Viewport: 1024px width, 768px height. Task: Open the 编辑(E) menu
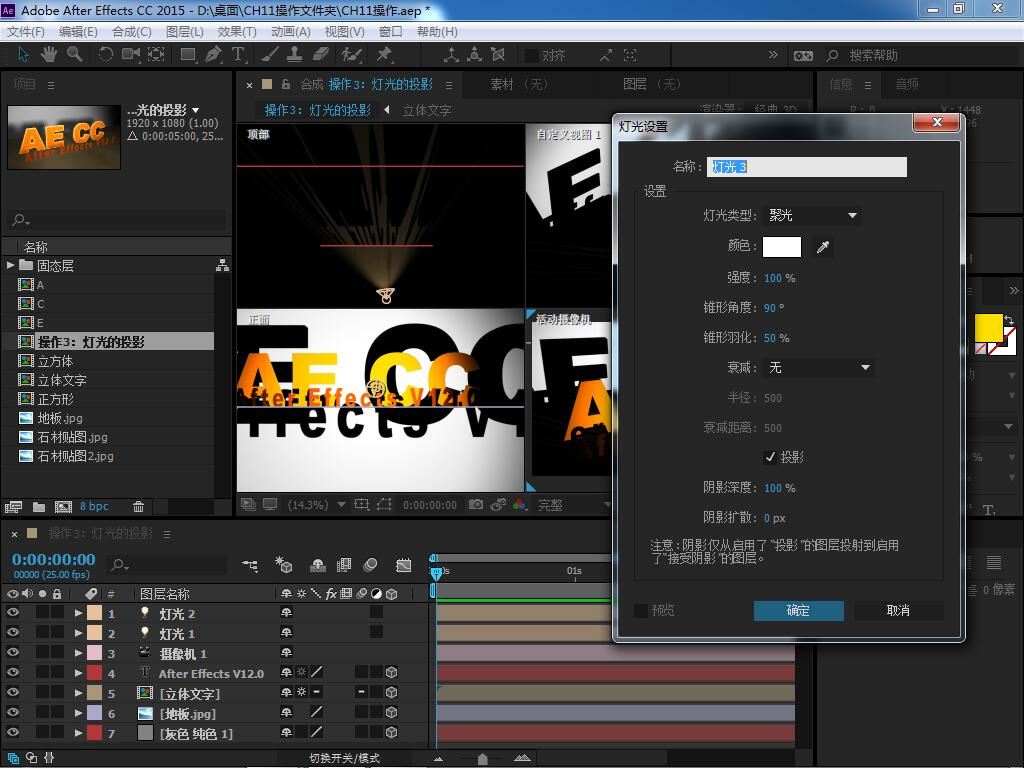tap(78, 31)
